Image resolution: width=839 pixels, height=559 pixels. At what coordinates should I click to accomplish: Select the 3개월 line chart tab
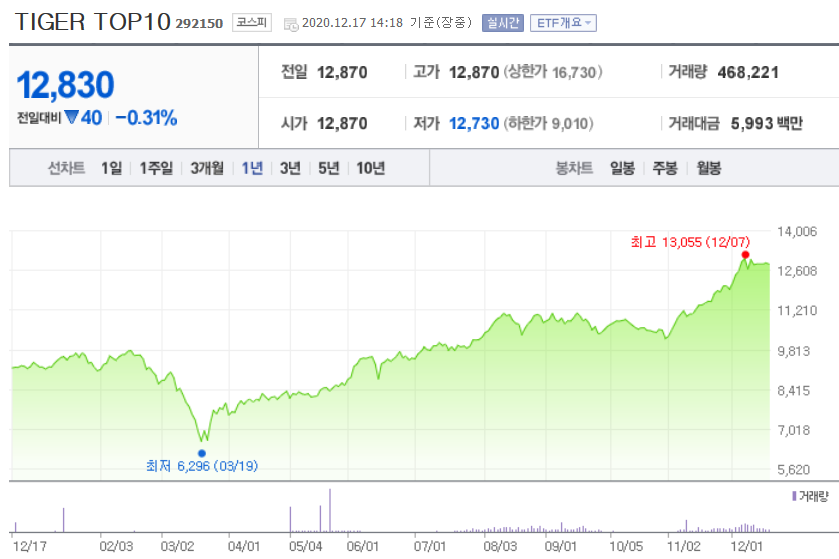coord(207,169)
